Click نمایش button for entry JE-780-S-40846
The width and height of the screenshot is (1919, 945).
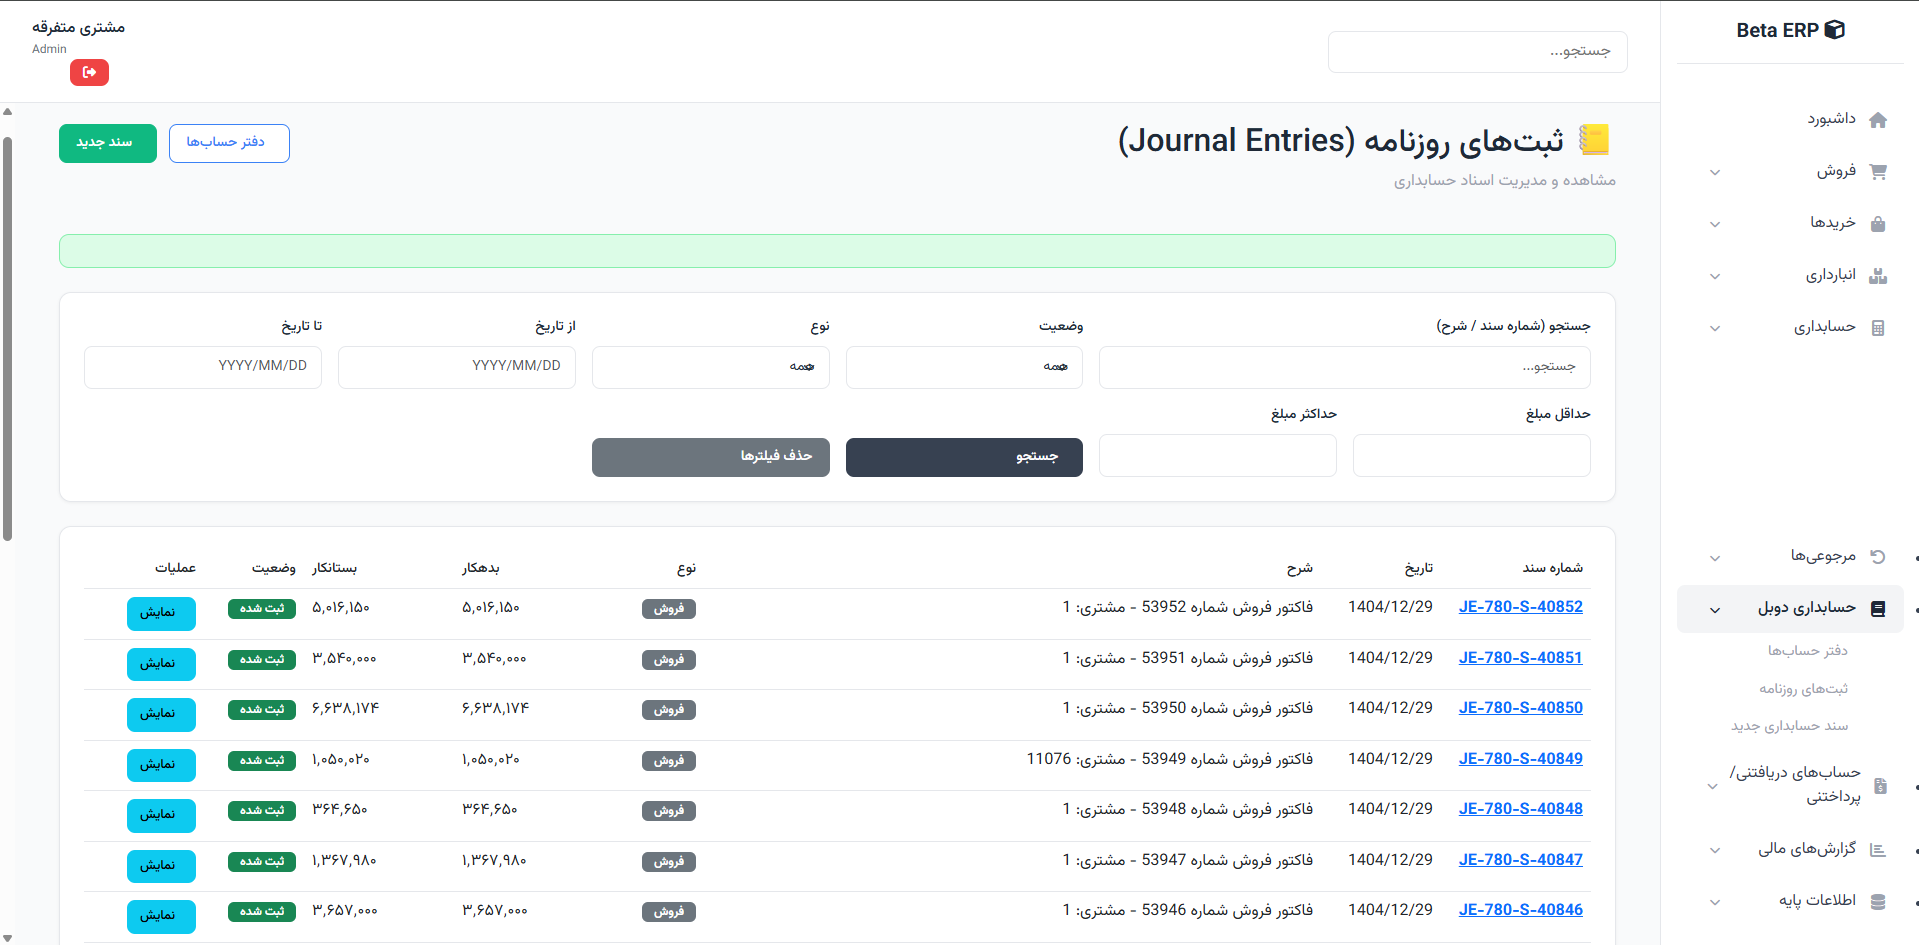click(161, 916)
